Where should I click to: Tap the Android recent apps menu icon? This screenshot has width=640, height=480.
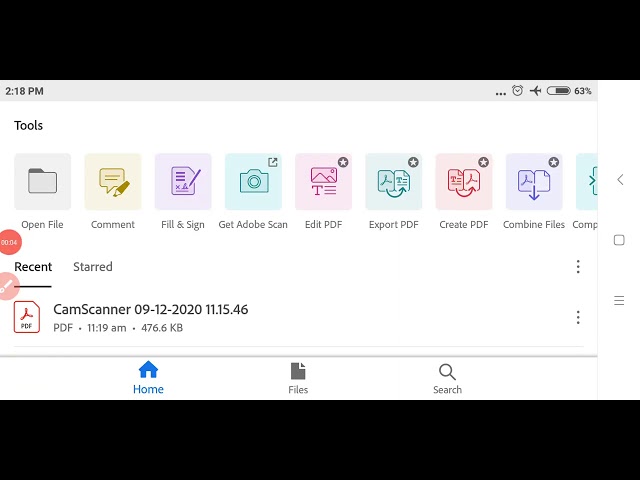(619, 300)
